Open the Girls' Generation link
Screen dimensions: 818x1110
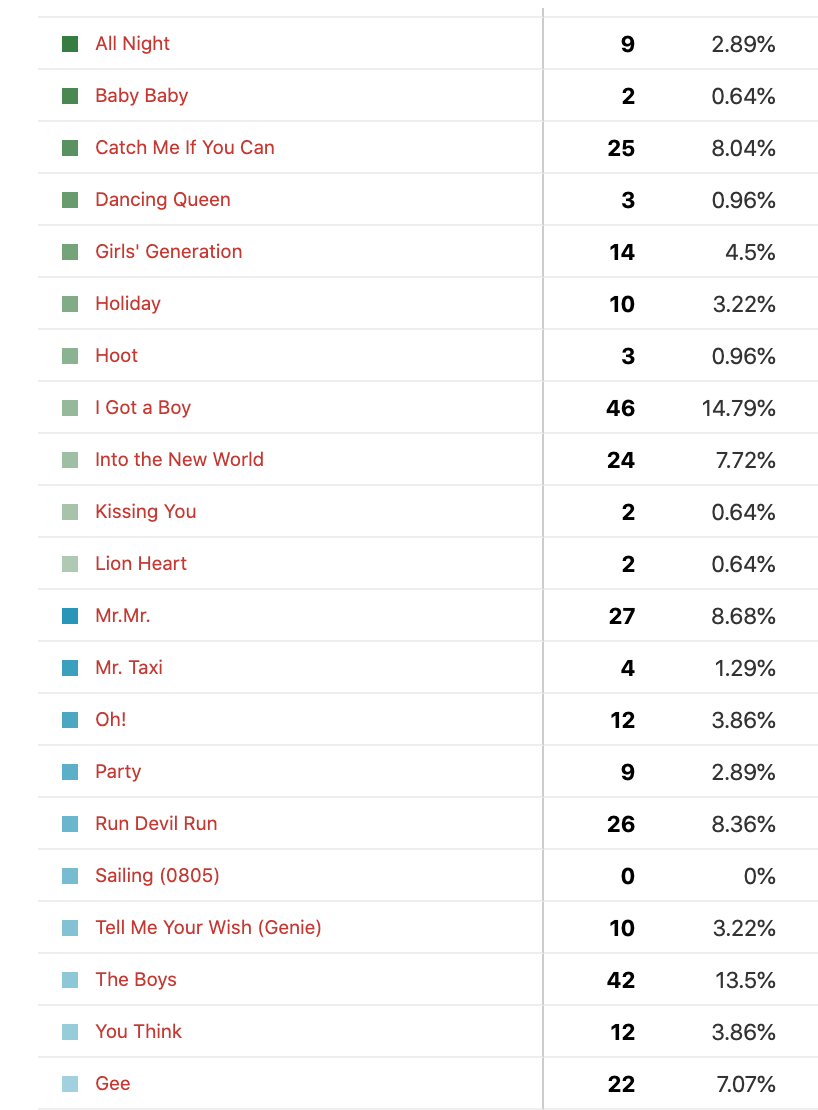point(168,252)
